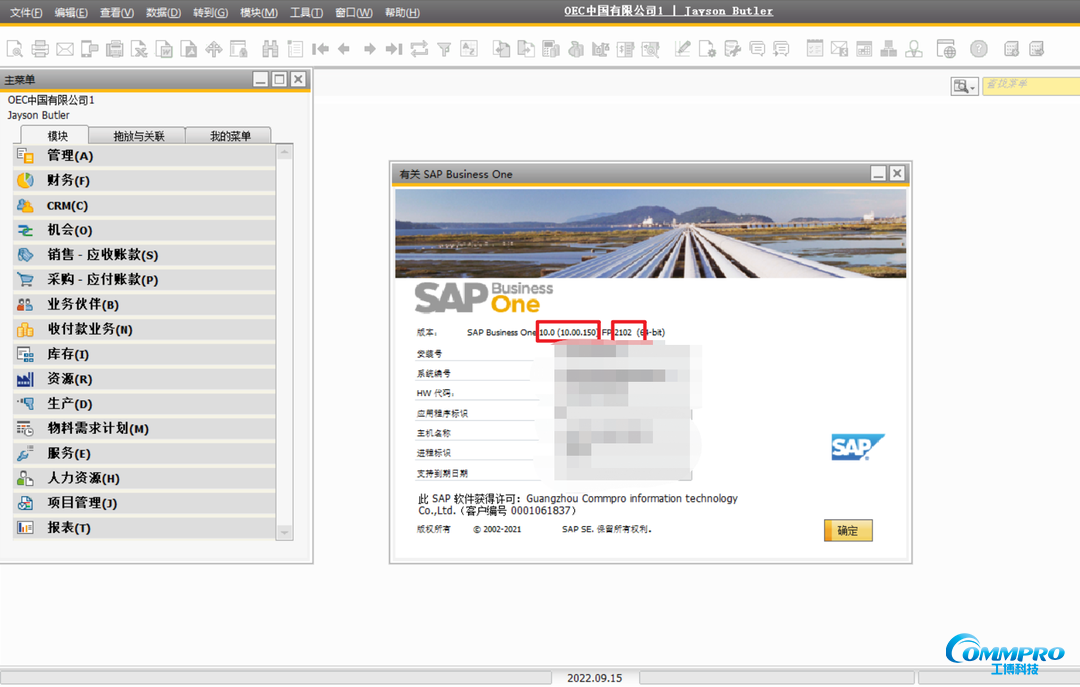This screenshot has height=687, width=1080.
Task: Open the online help question mark icon
Action: pyautogui.click(x=979, y=48)
